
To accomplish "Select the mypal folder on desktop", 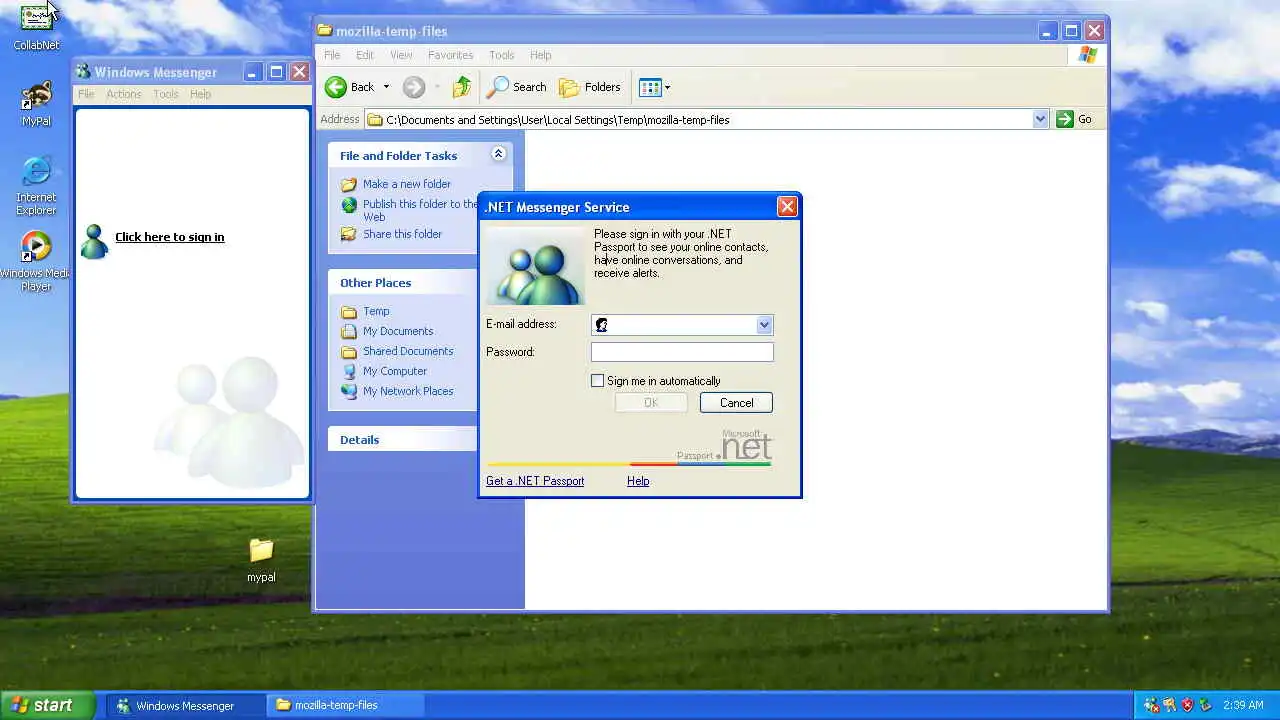I will coord(261,560).
